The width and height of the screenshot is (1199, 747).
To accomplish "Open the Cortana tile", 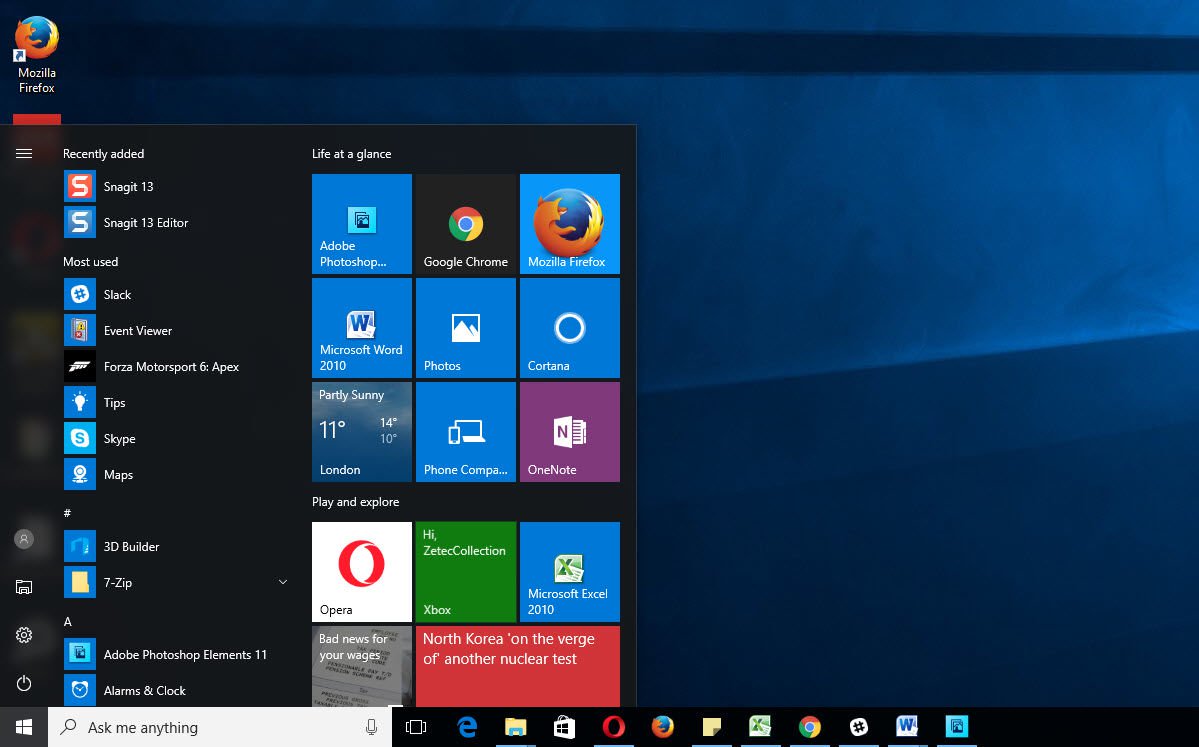I will 569,328.
